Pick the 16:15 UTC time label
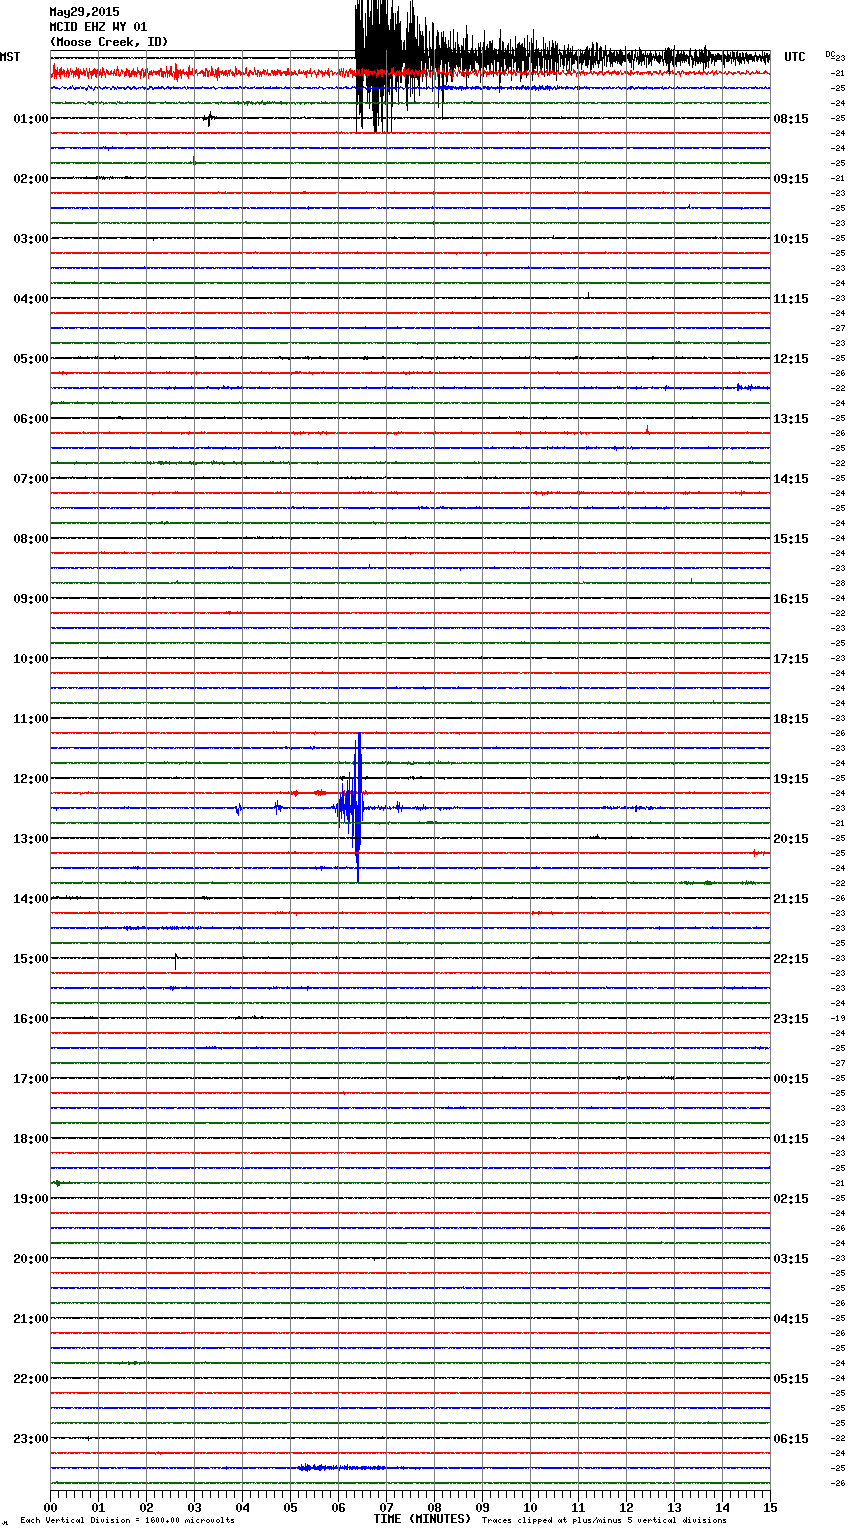This screenshot has width=850, height=1534. click(x=791, y=599)
